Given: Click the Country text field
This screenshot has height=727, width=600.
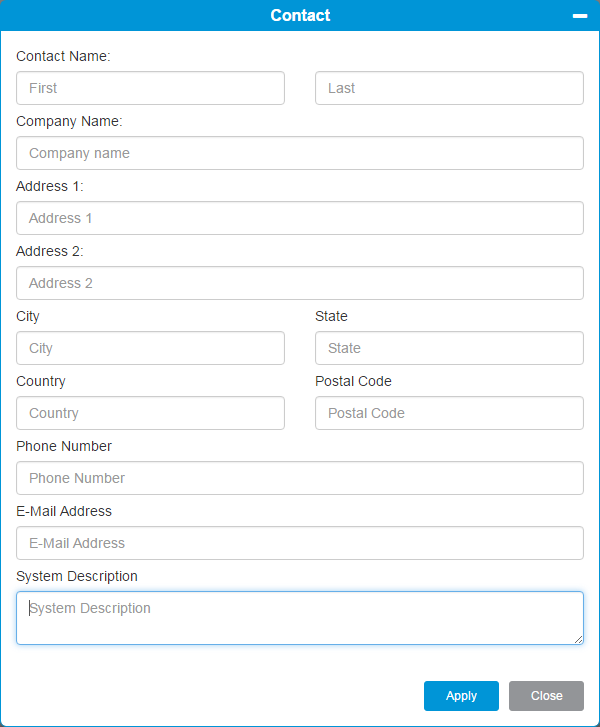Looking at the screenshot, I should tap(150, 413).
